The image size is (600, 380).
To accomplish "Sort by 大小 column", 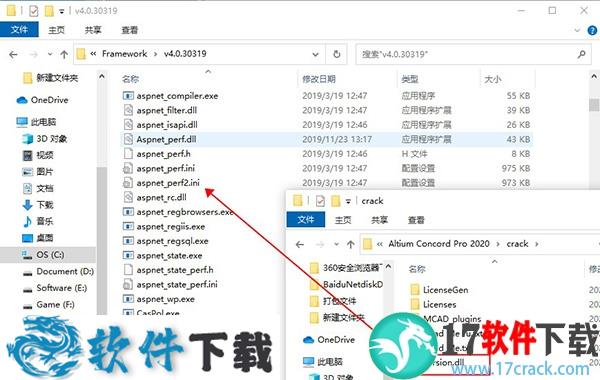I will (492, 79).
